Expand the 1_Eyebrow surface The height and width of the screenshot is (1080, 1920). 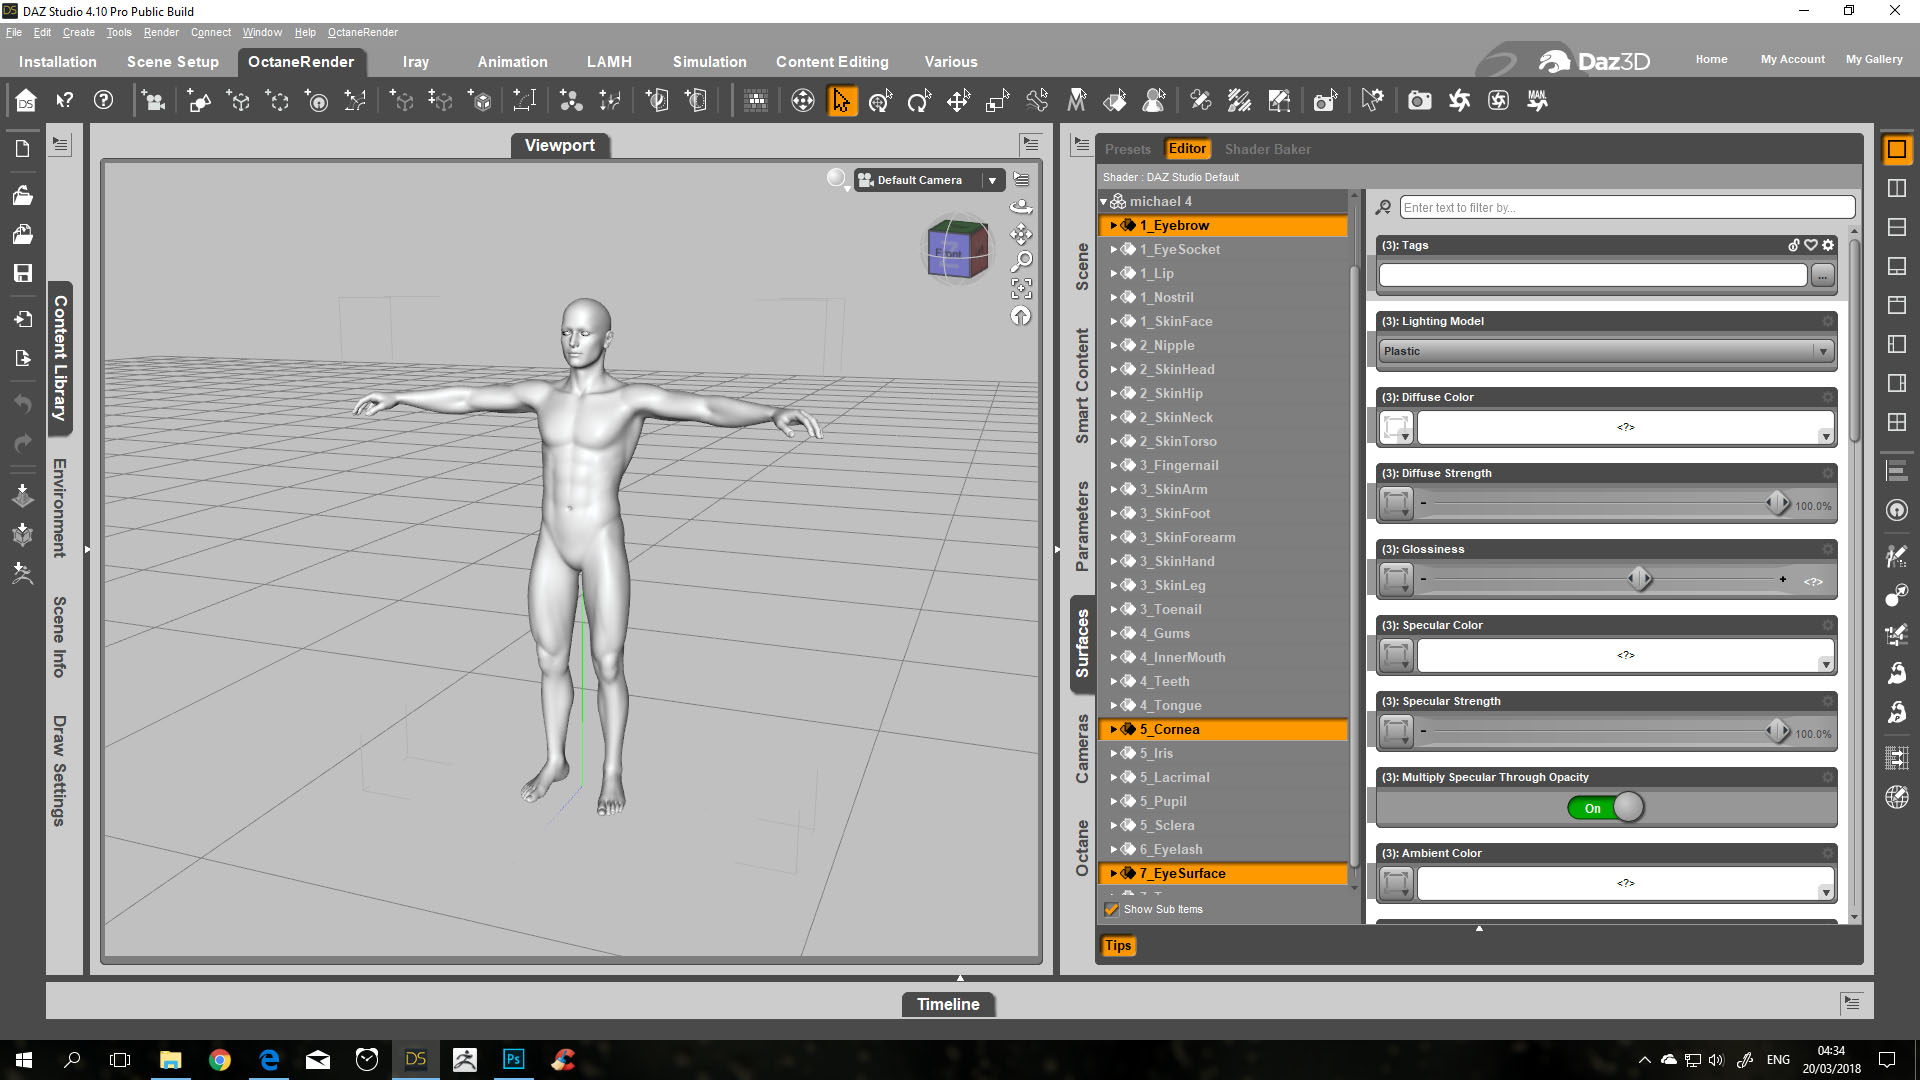click(x=1113, y=226)
